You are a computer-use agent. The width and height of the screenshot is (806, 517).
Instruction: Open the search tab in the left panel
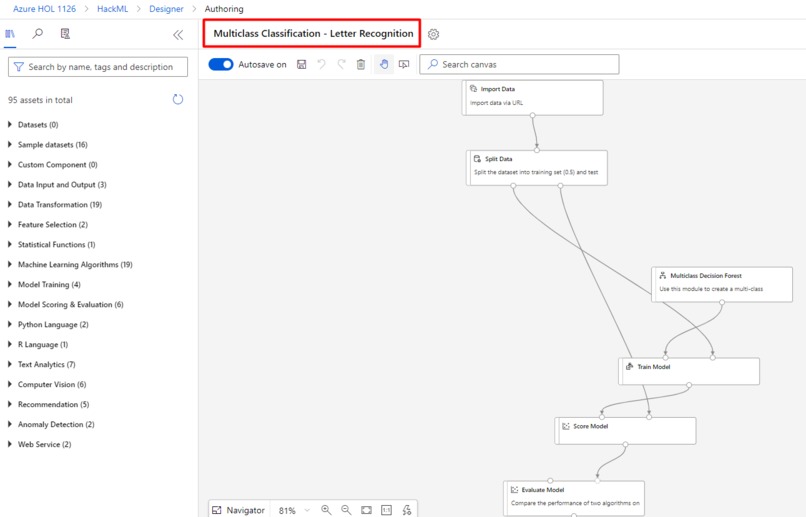[38, 34]
